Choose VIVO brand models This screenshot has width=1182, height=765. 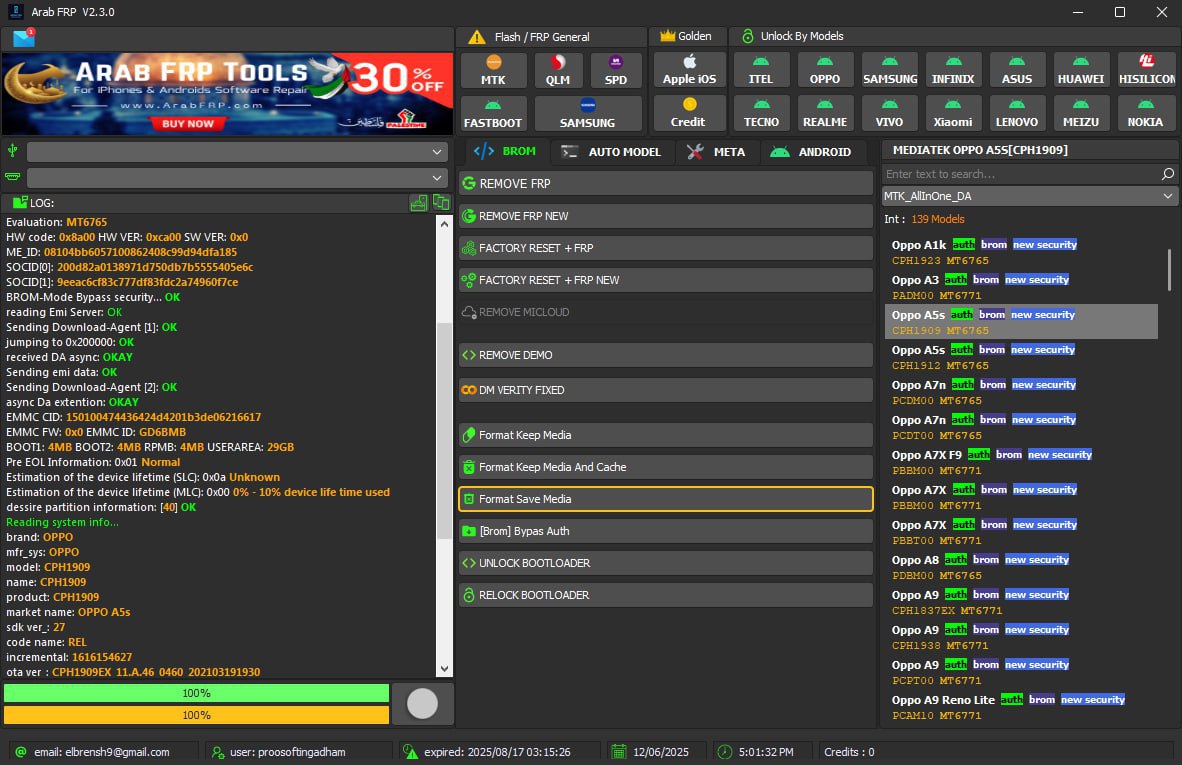[890, 112]
